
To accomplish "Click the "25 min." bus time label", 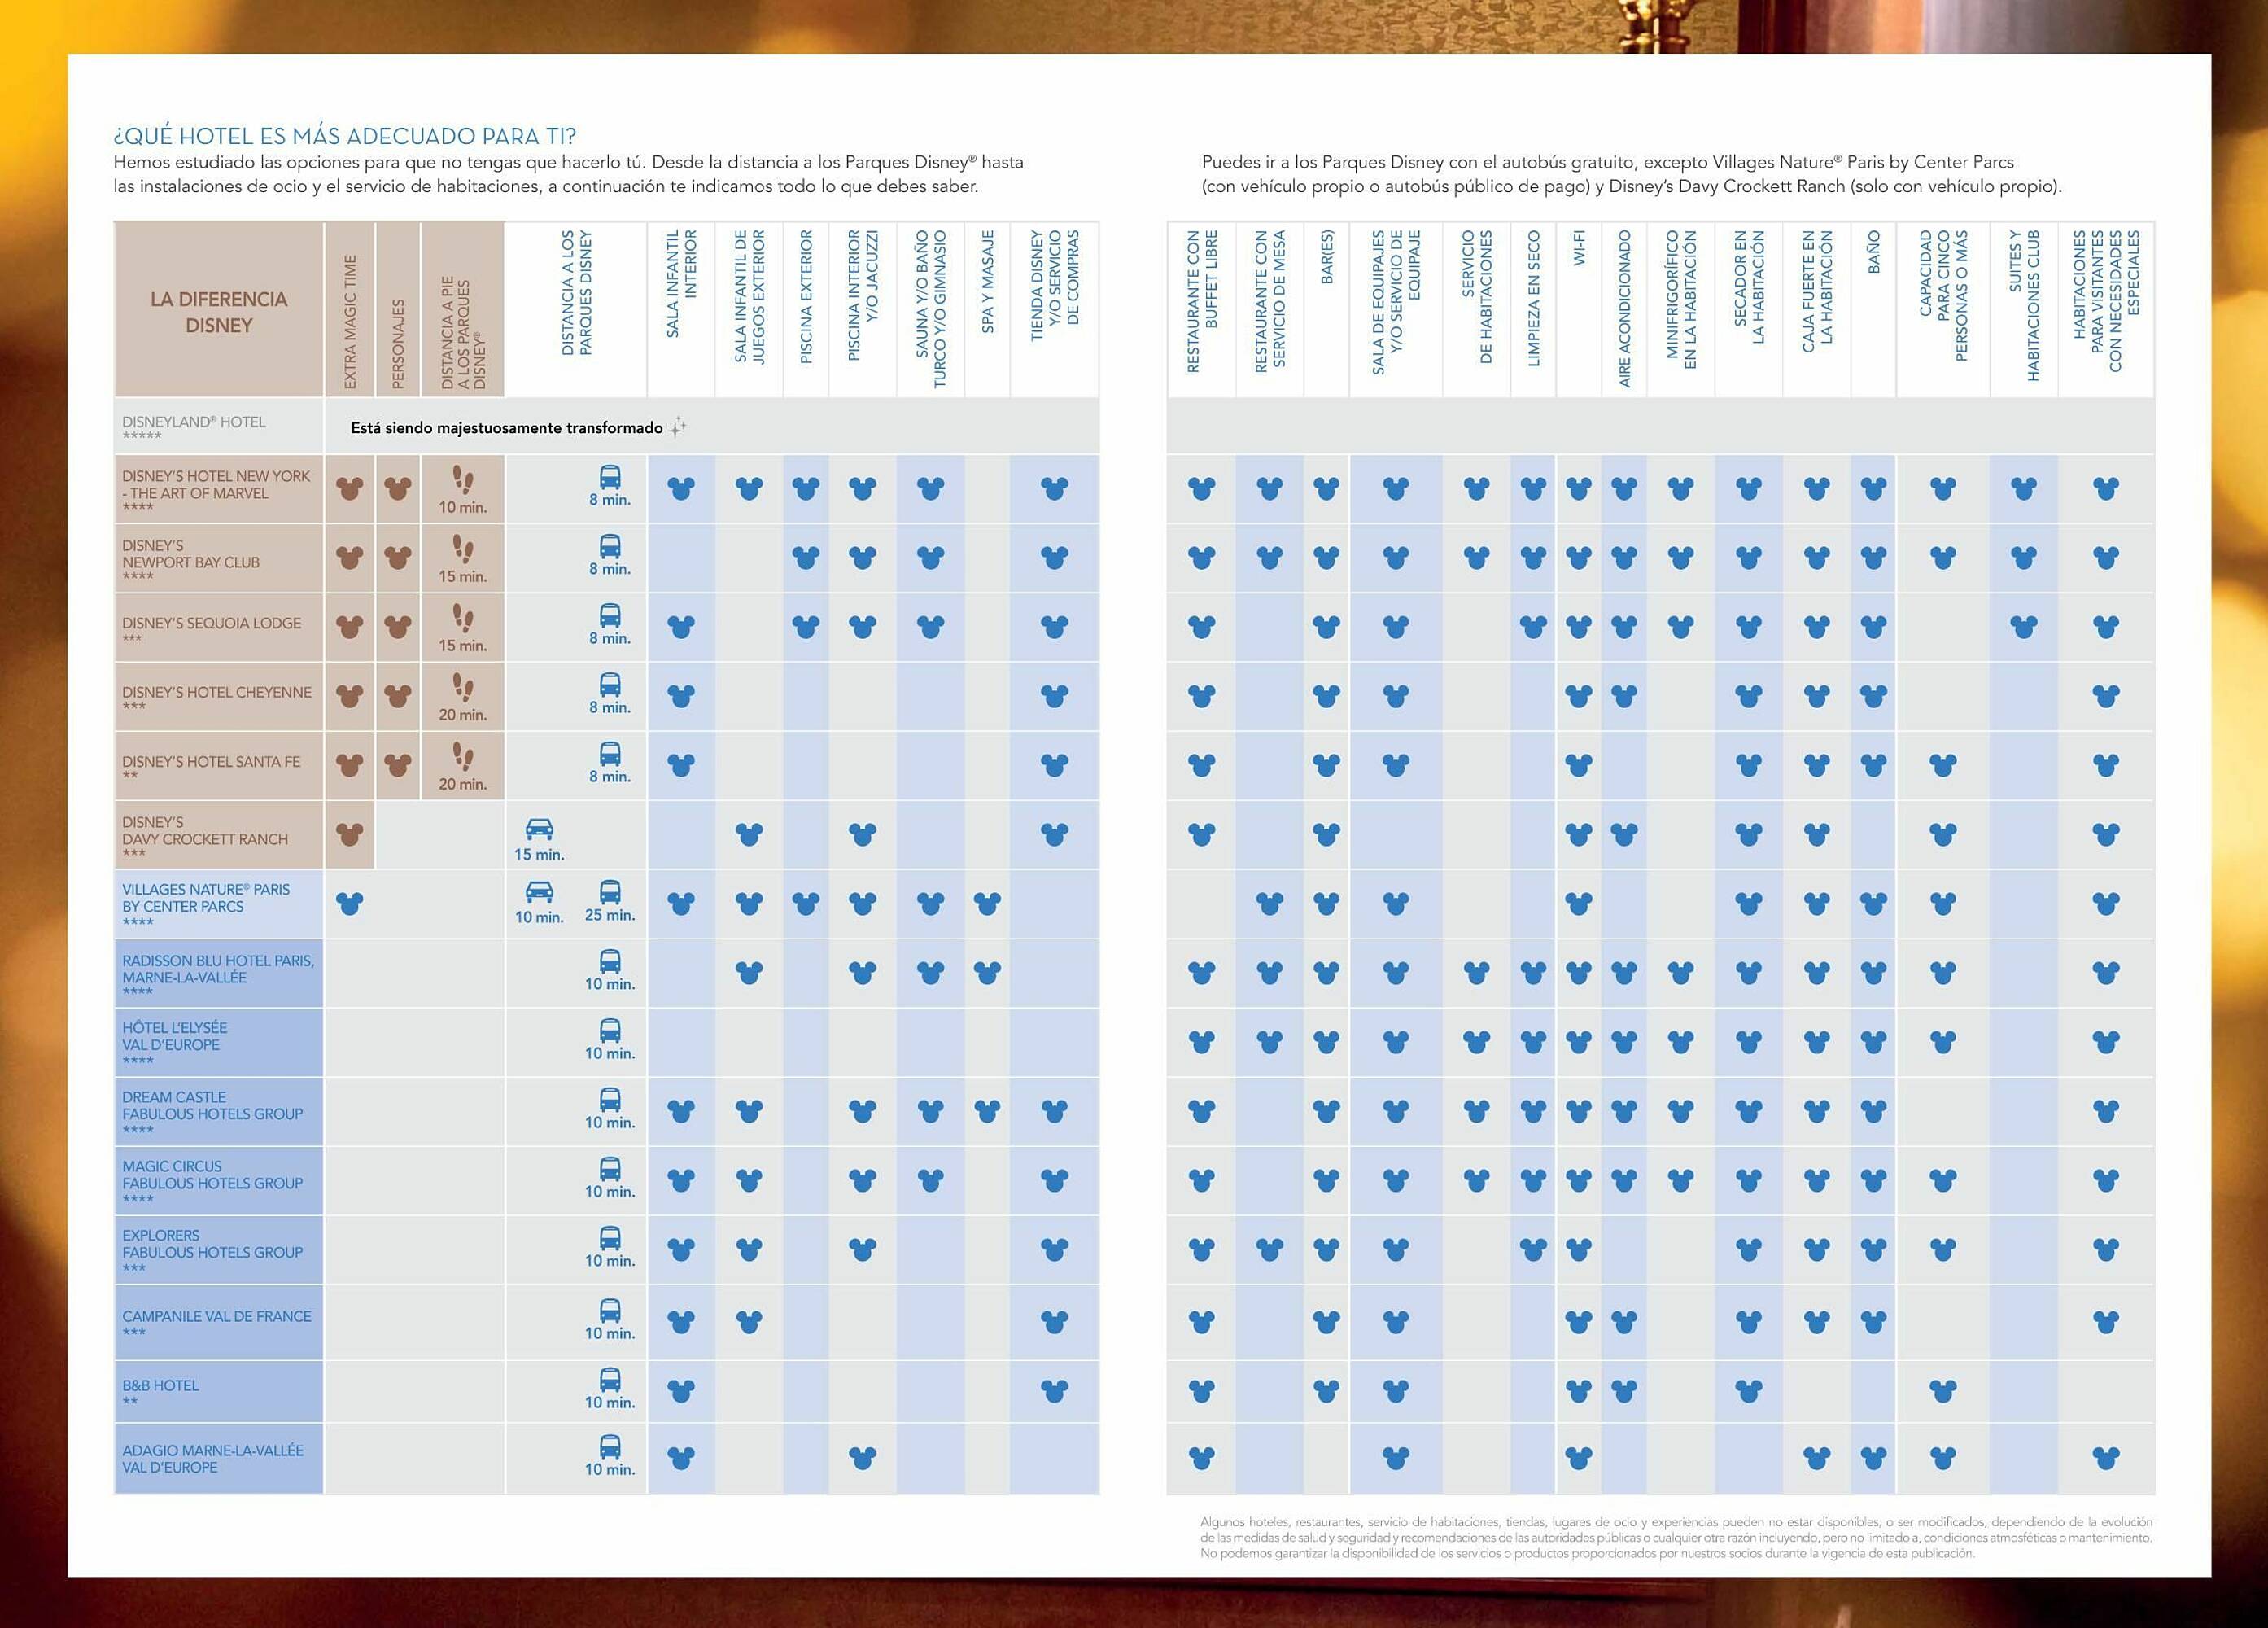I will [610, 915].
